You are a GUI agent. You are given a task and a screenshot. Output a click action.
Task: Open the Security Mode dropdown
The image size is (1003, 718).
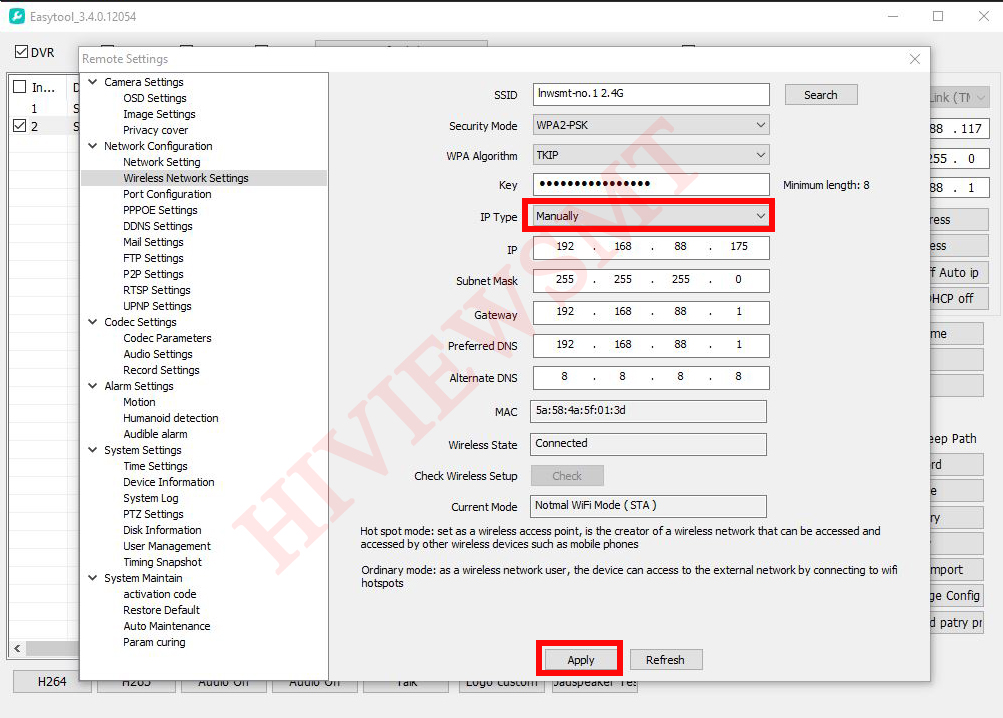pyautogui.click(x=651, y=125)
